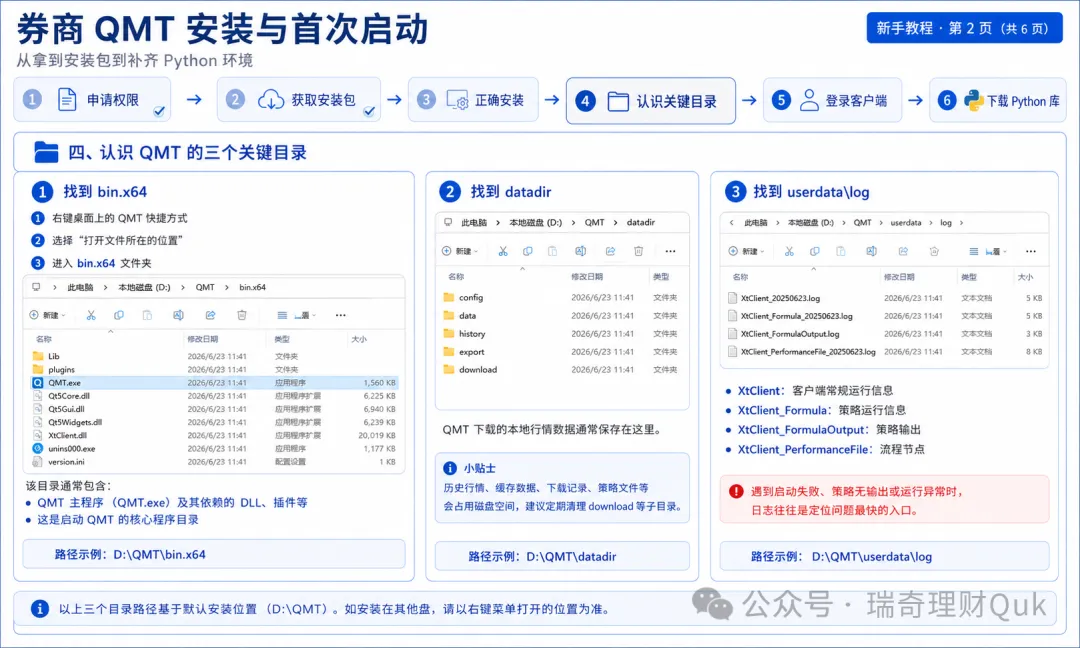This screenshot has height=648, width=1080.
Task: Open 新建 dropdown in log explorer
Action: [747, 251]
